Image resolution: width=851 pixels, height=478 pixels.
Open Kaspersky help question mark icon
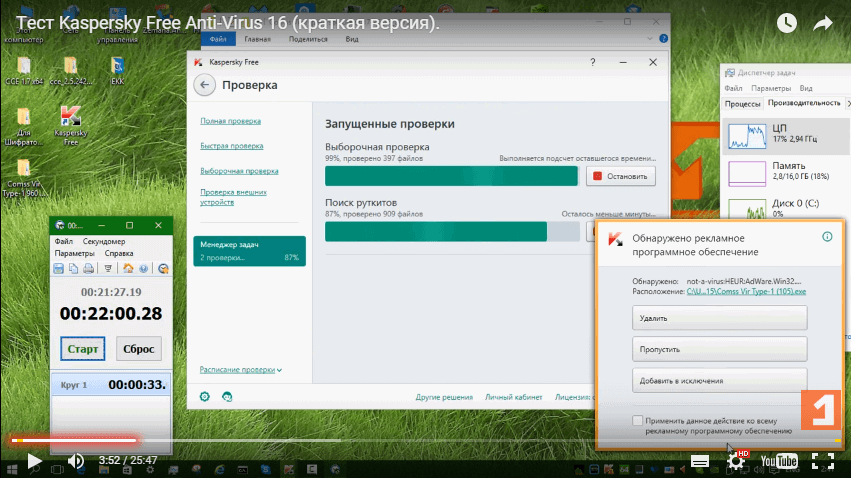[593, 62]
